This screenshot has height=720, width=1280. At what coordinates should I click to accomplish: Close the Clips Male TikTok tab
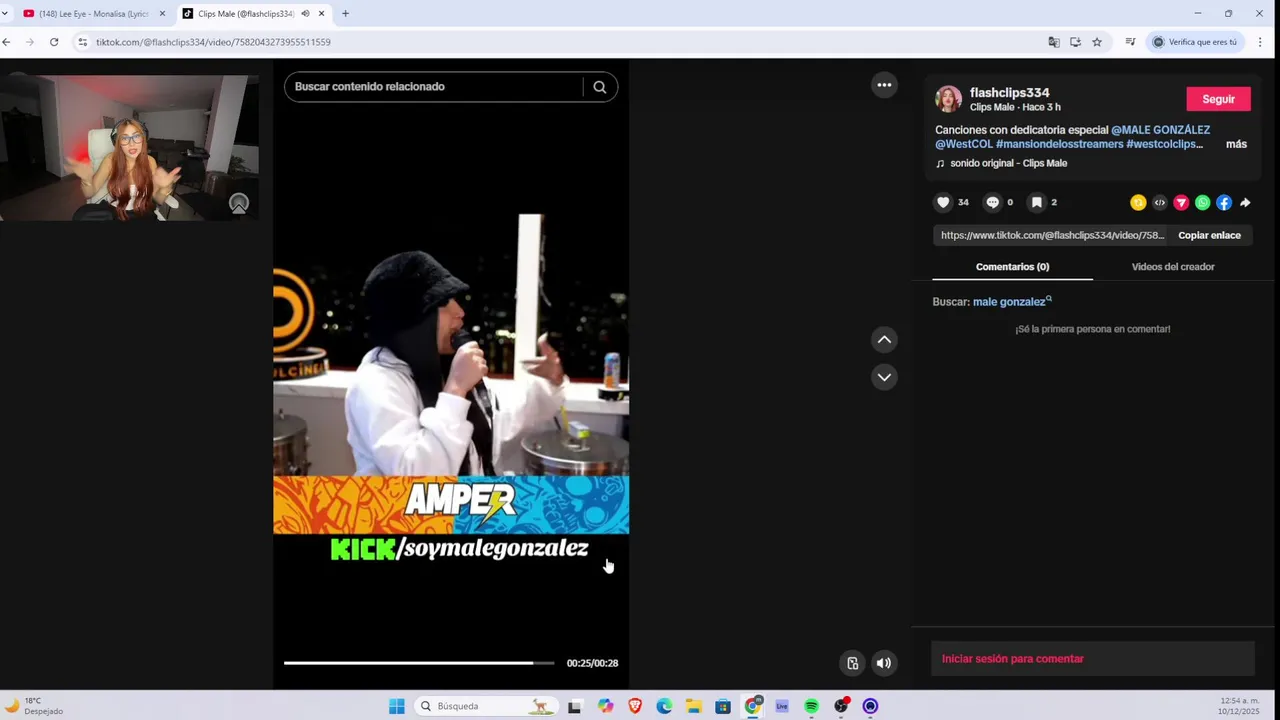click(321, 14)
